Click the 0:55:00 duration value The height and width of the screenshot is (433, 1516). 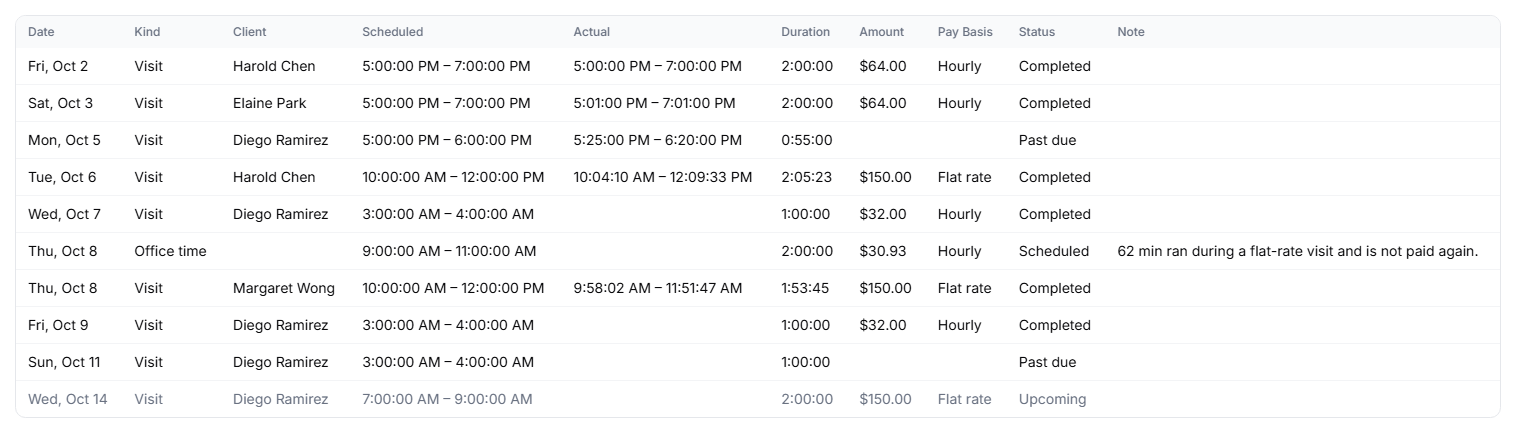807,140
